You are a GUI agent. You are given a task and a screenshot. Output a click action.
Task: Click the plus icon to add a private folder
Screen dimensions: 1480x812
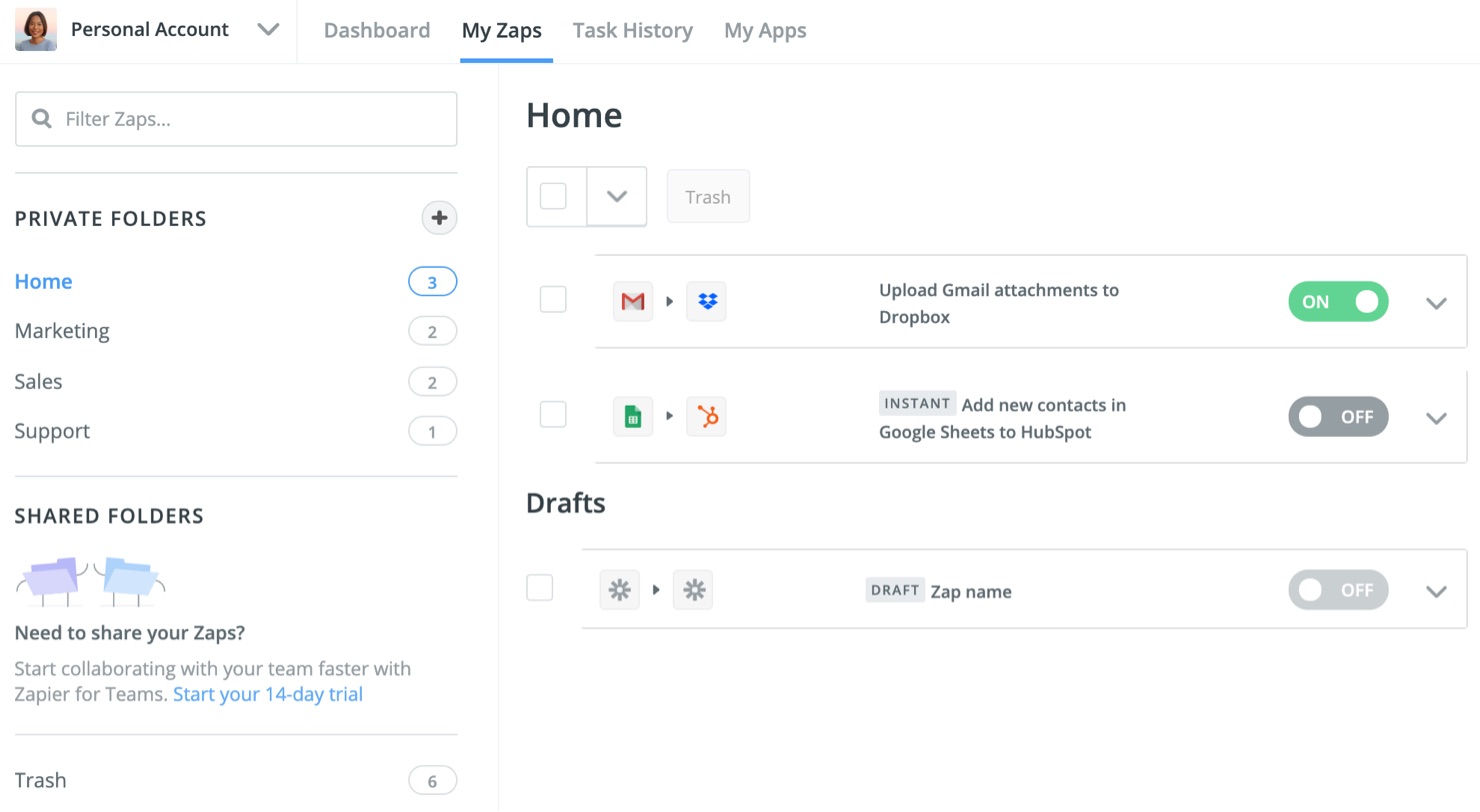tap(439, 218)
